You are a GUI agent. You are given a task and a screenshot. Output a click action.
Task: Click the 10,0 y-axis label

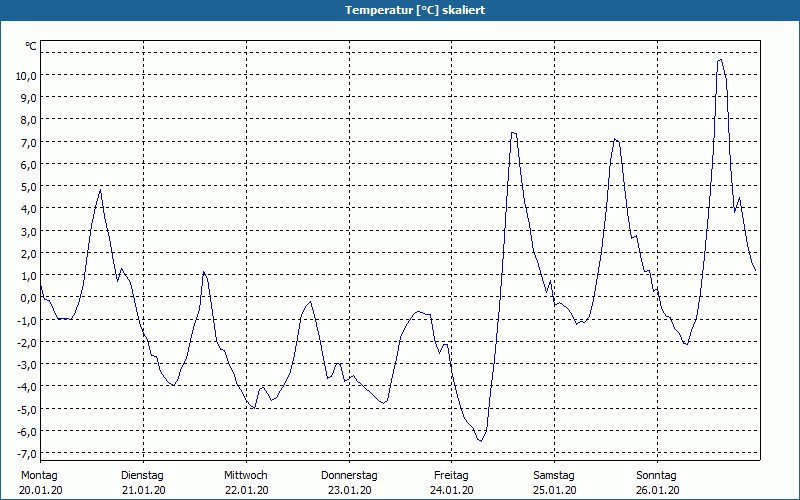coord(26,76)
